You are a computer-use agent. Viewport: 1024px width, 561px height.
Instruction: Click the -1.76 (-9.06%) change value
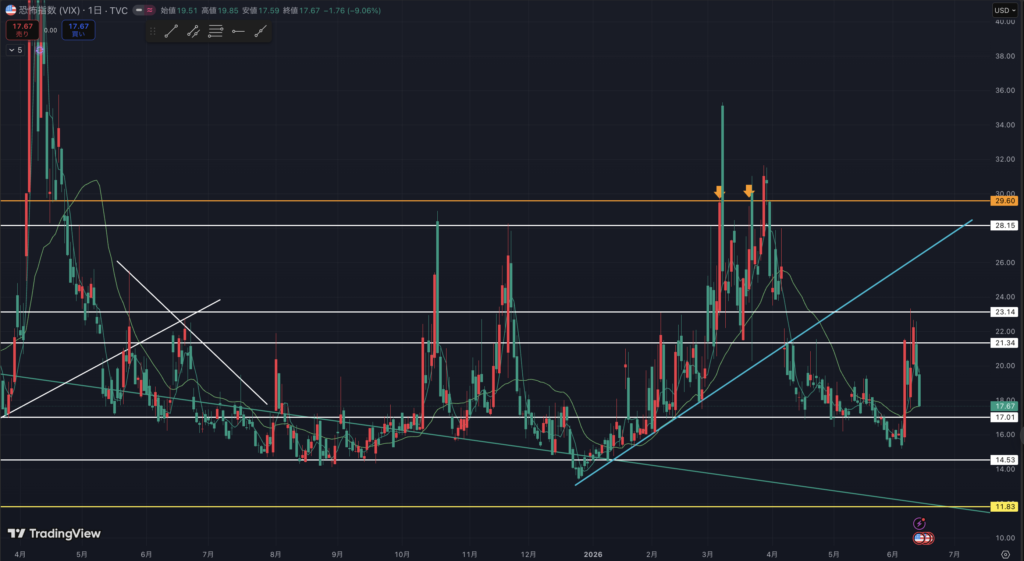[352, 10]
